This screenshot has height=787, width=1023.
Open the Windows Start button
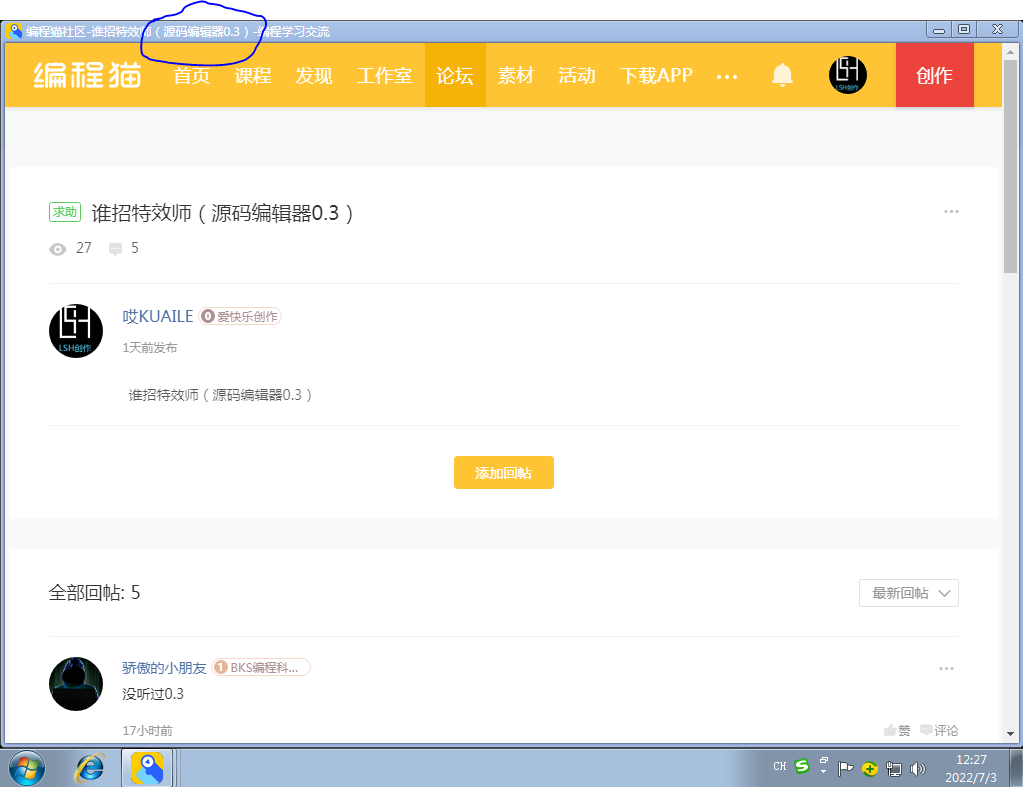(x=27, y=767)
